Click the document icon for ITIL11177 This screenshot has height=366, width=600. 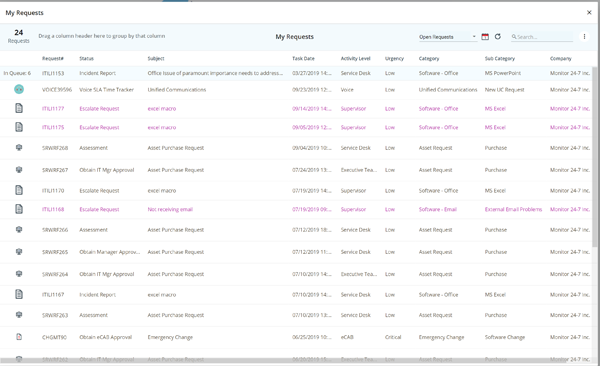[x=19, y=108]
